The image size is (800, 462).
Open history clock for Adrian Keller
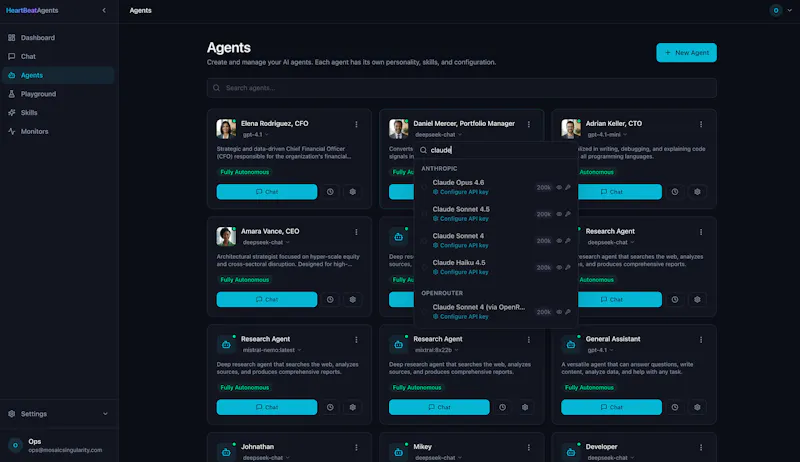[675, 192]
